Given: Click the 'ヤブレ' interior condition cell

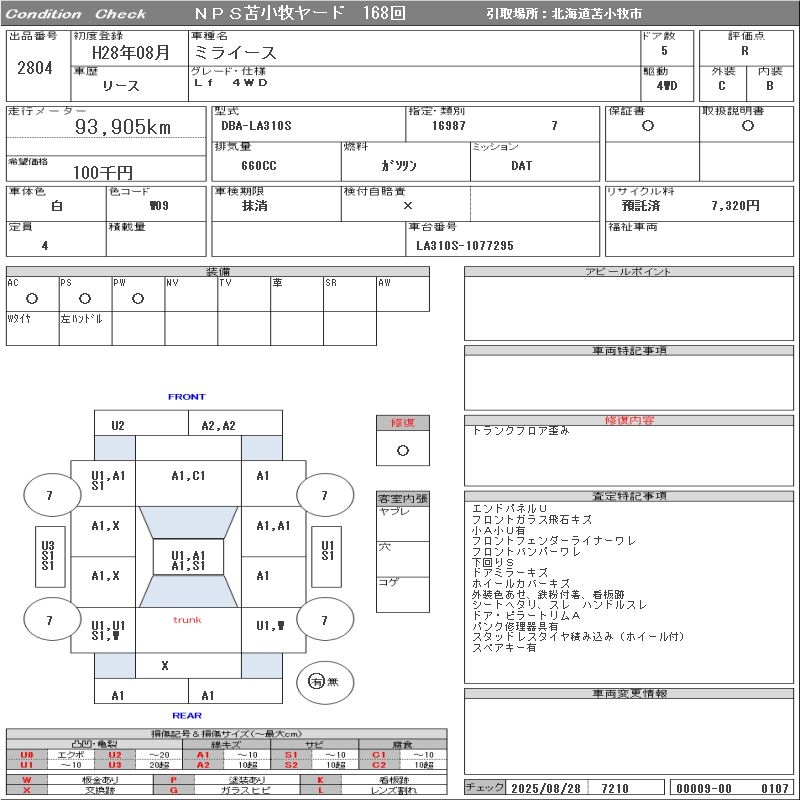Looking at the screenshot, I should tap(403, 523).
